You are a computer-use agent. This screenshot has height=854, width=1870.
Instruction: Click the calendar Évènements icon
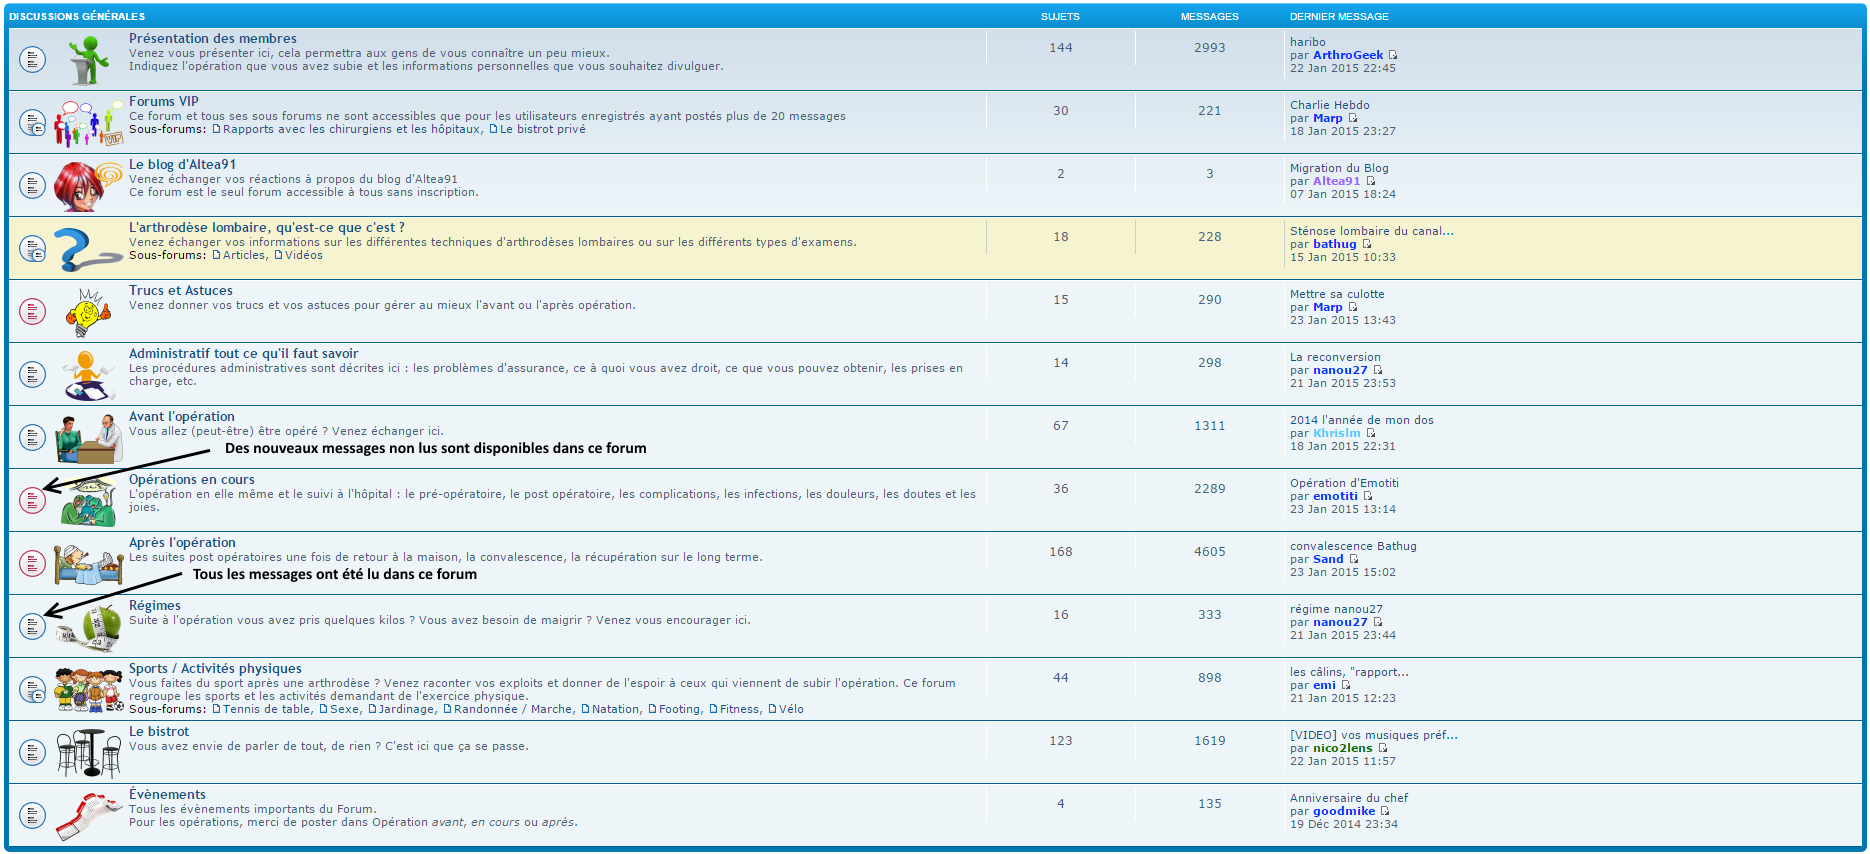coord(88,816)
